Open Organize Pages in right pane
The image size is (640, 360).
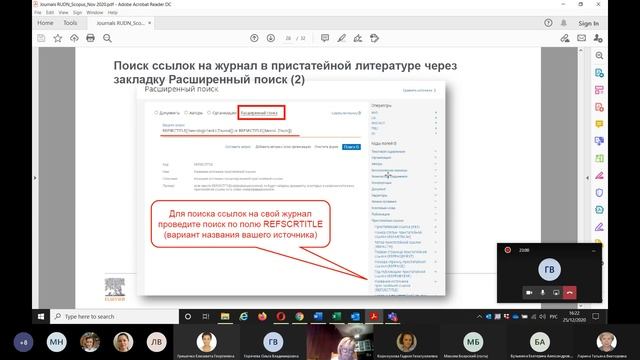pos(599,158)
